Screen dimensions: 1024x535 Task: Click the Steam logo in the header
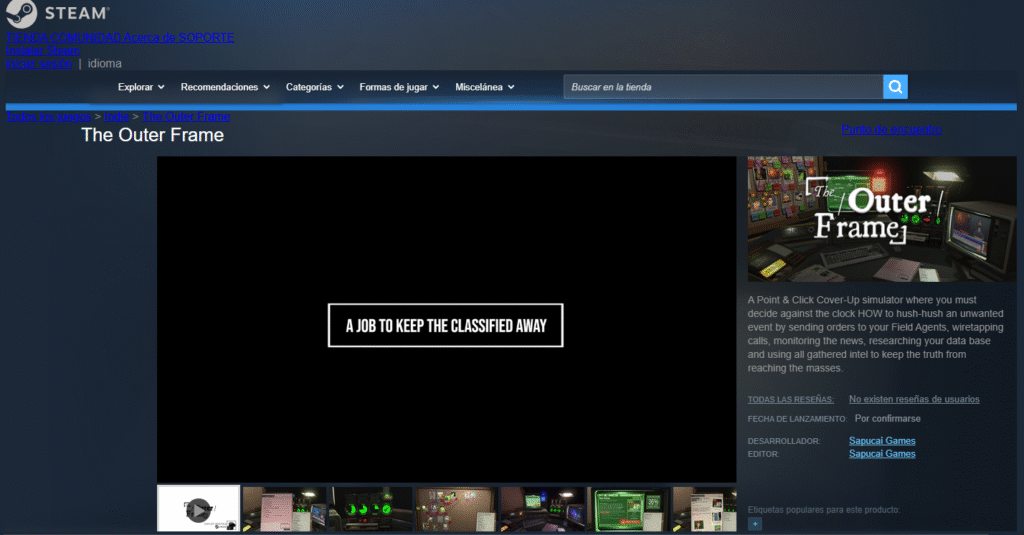(x=59, y=15)
